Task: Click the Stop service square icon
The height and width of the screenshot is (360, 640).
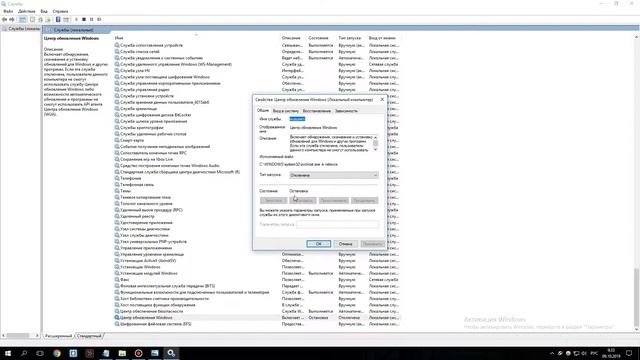Action: point(84,19)
